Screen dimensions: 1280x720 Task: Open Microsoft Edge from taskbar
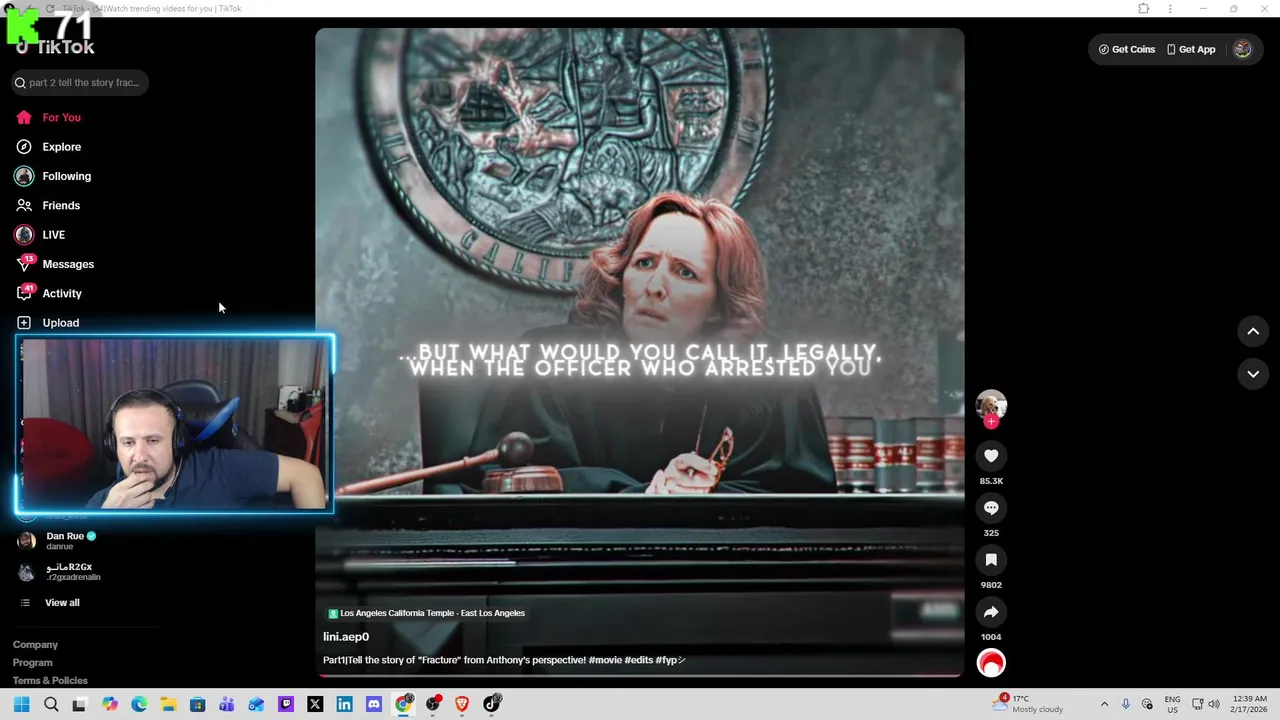139,704
